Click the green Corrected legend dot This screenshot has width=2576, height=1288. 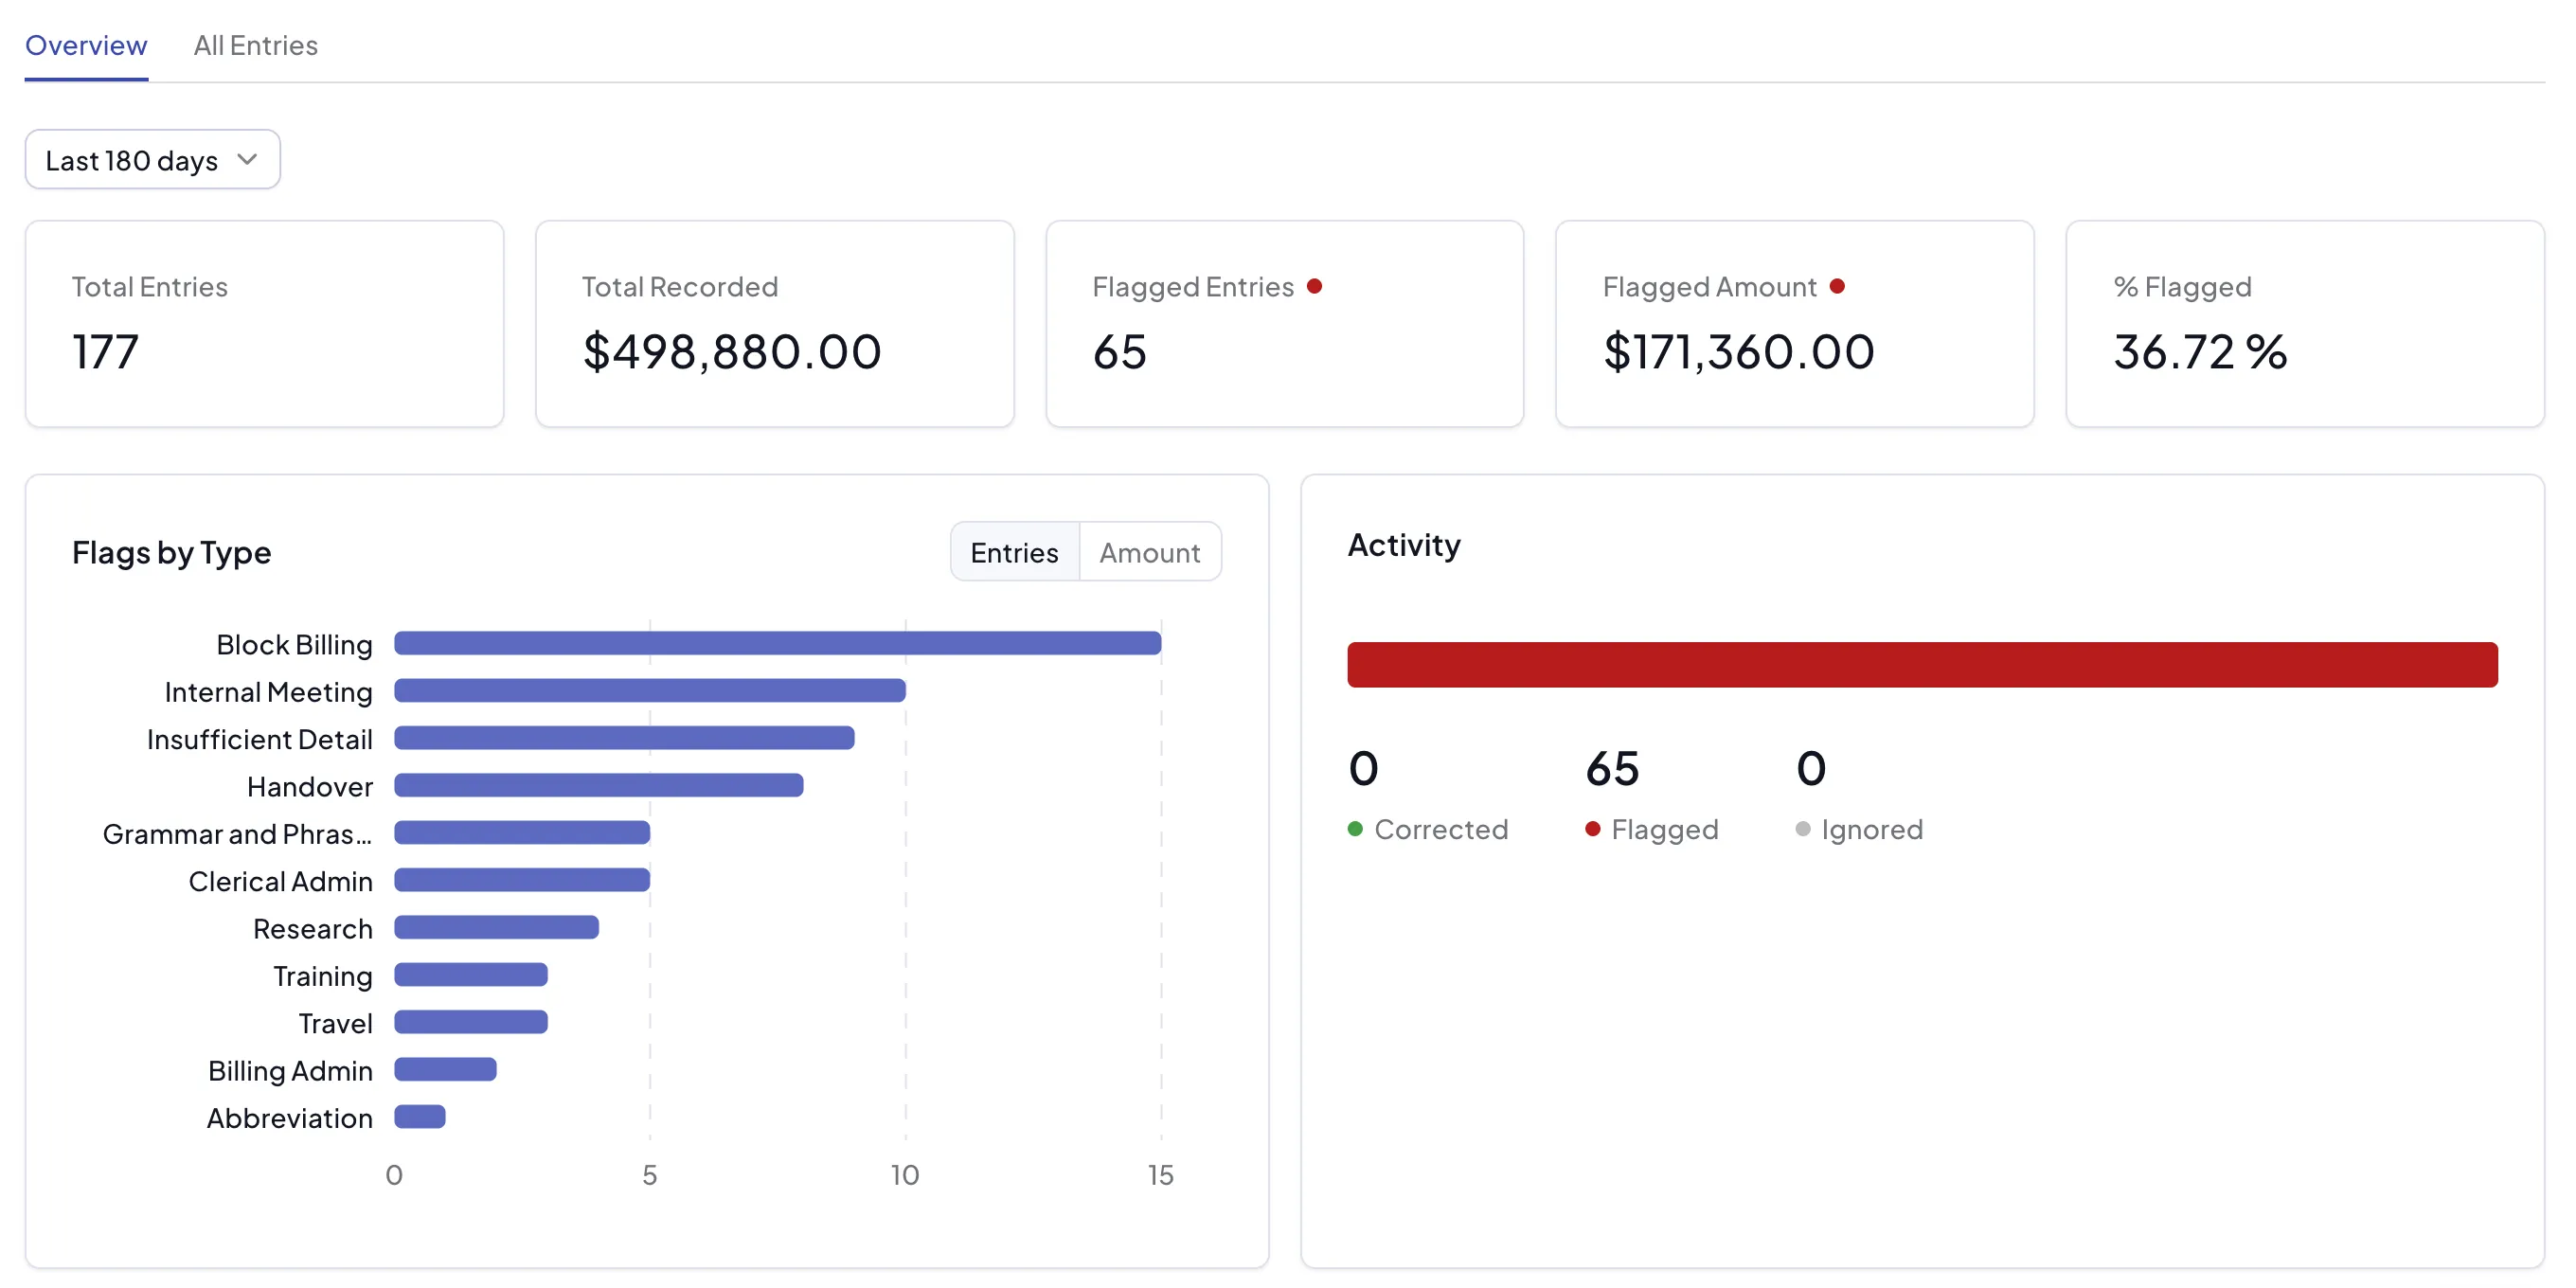[1355, 829]
